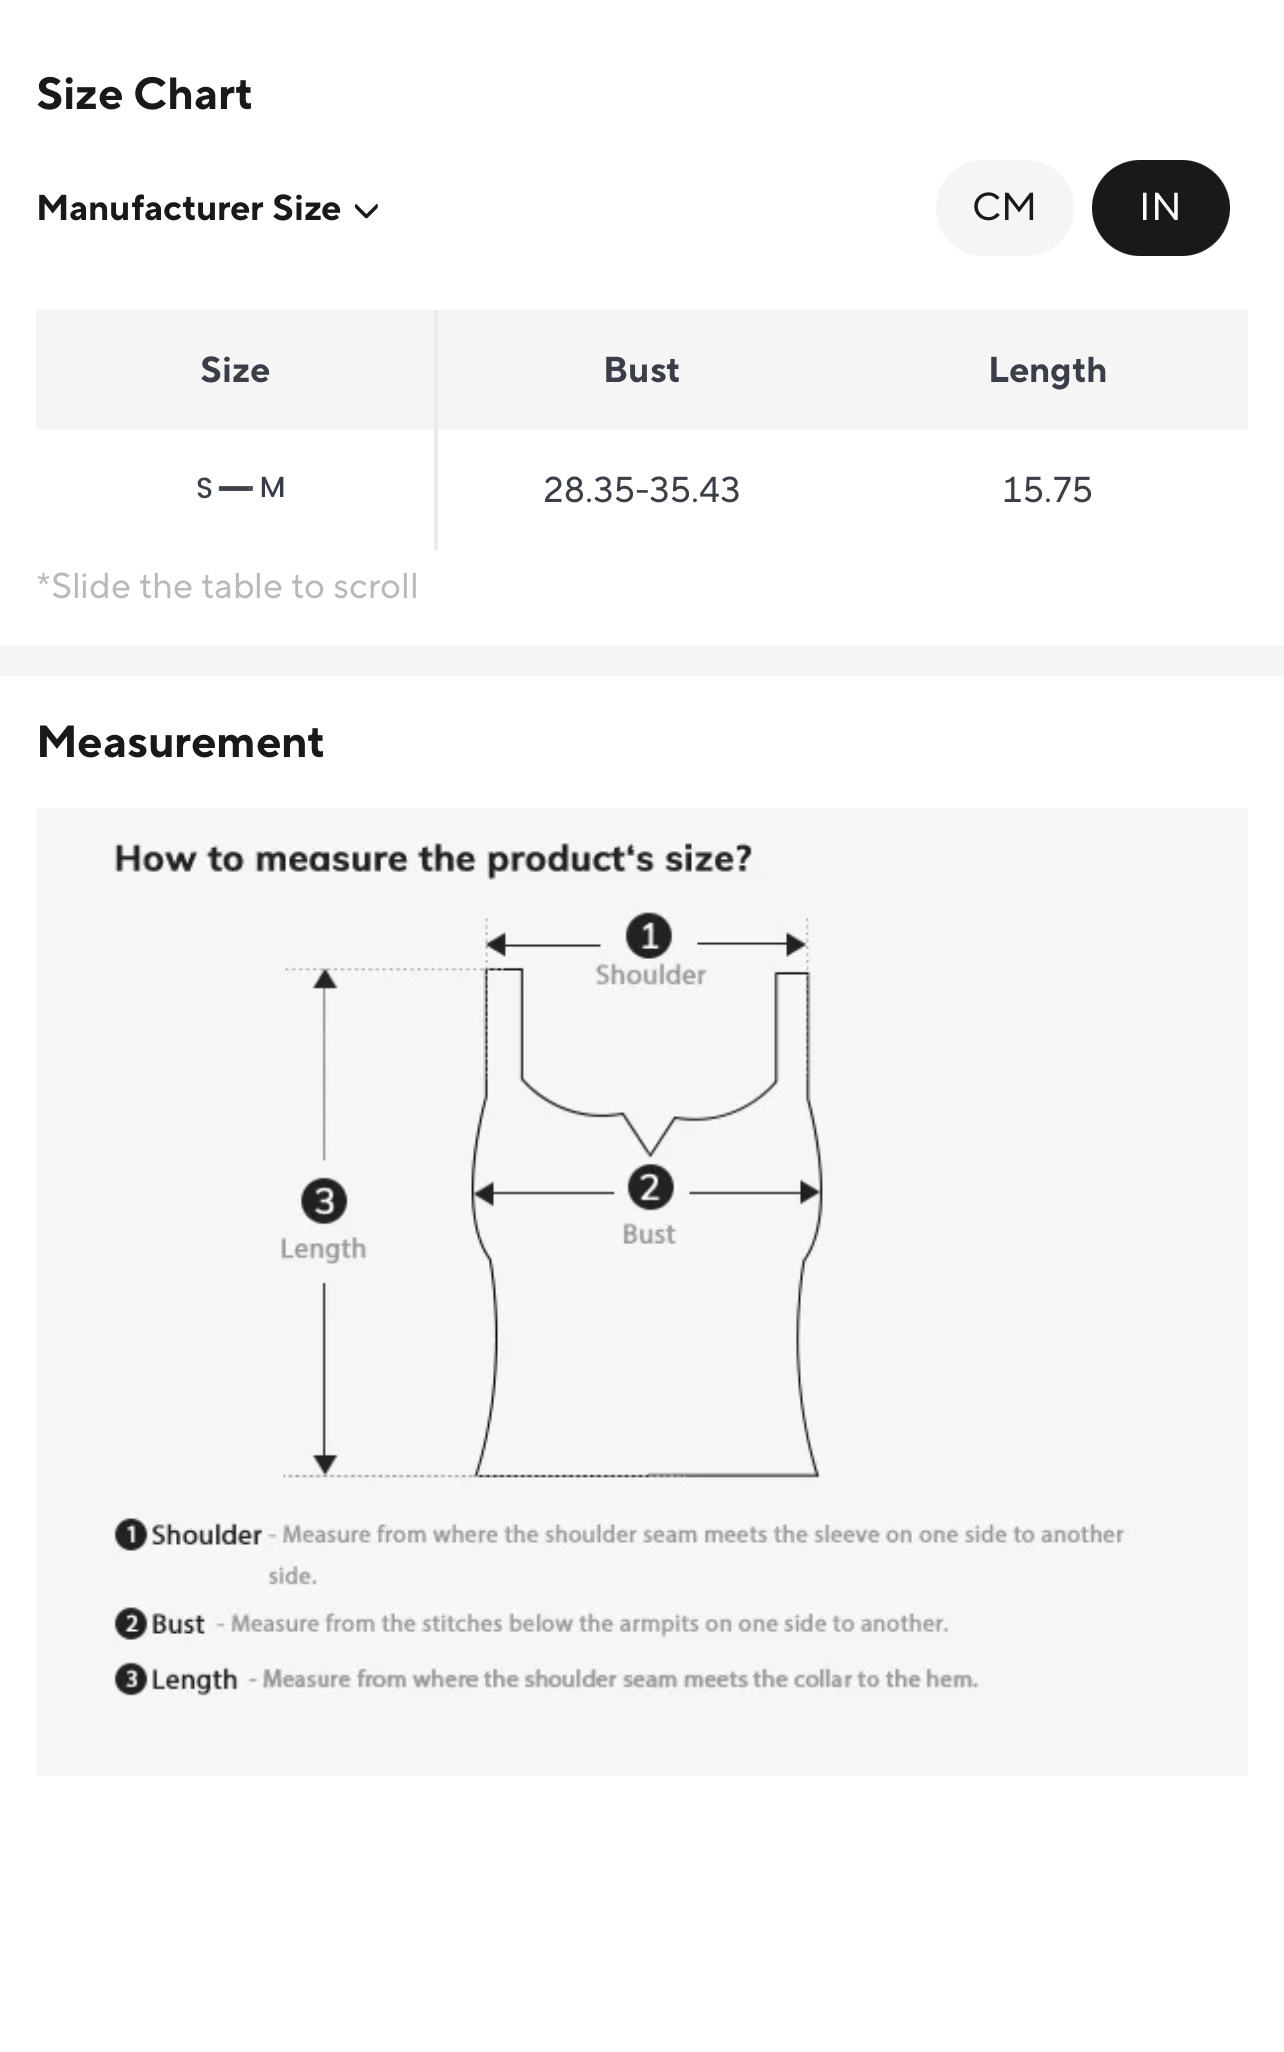The height and width of the screenshot is (2052, 1284).
Task: Click the bust value 28.35-35.43
Action: coord(641,489)
